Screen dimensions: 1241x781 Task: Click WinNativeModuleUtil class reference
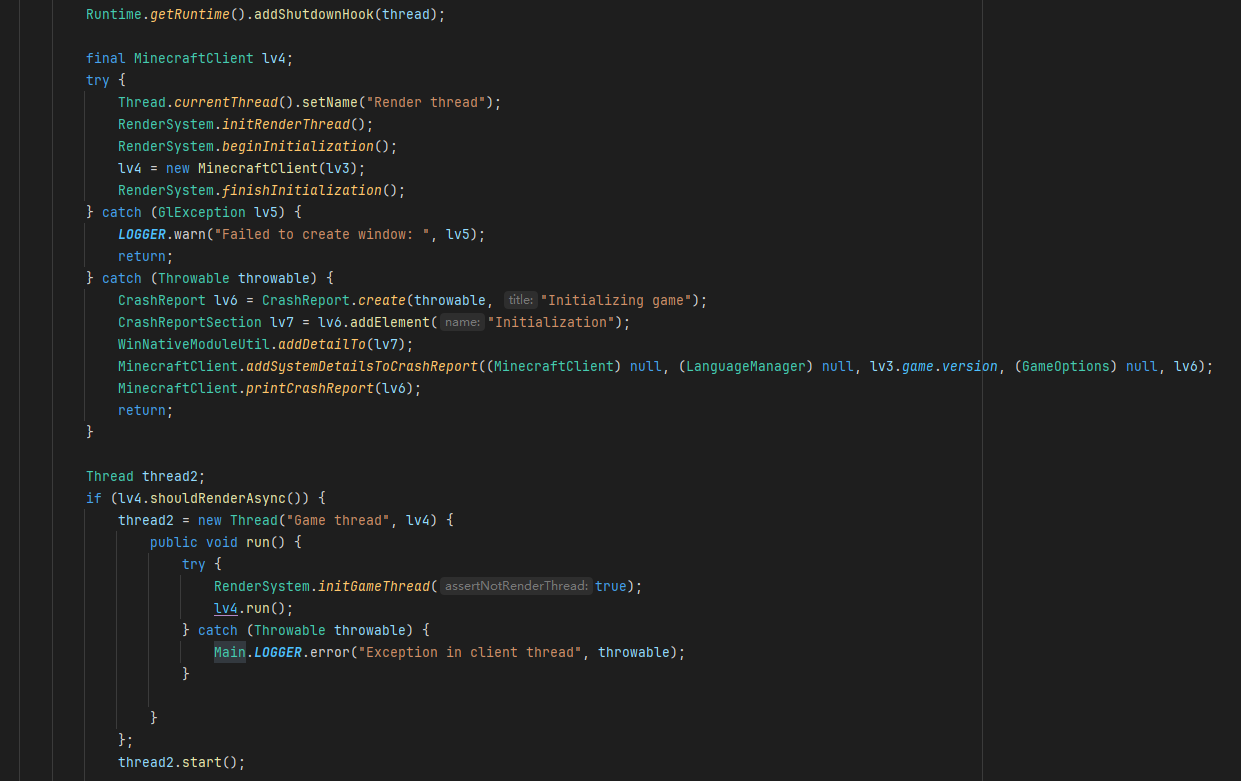click(x=194, y=345)
